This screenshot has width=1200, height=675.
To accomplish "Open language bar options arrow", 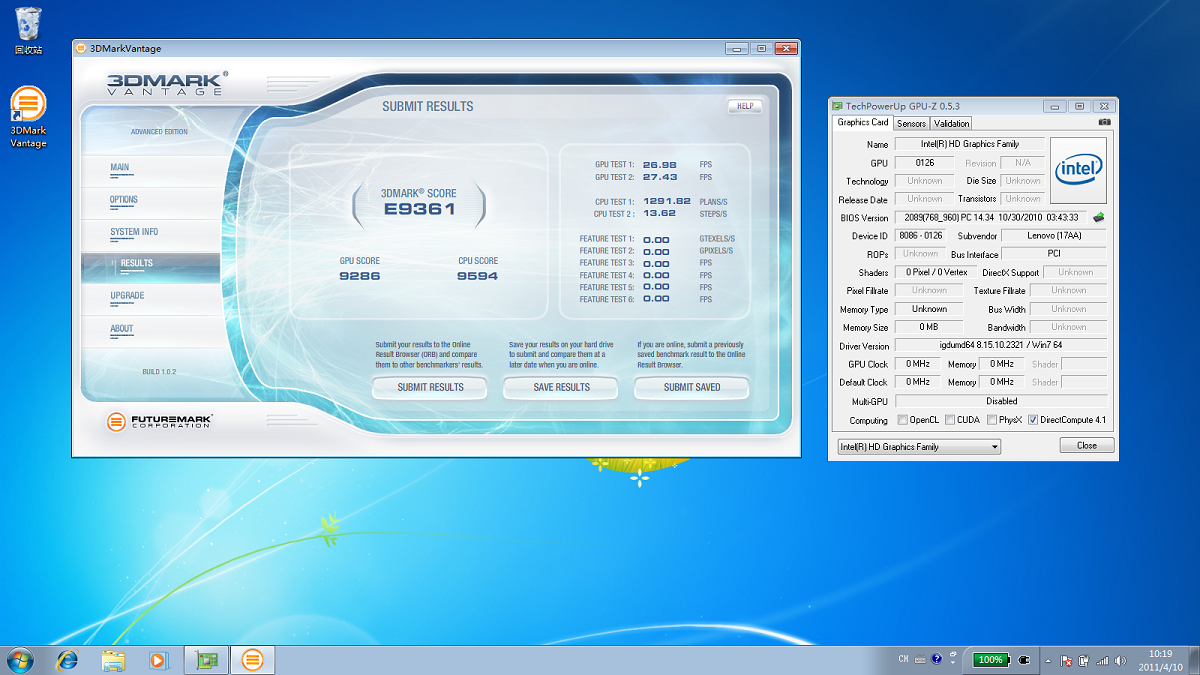I will coord(951,664).
